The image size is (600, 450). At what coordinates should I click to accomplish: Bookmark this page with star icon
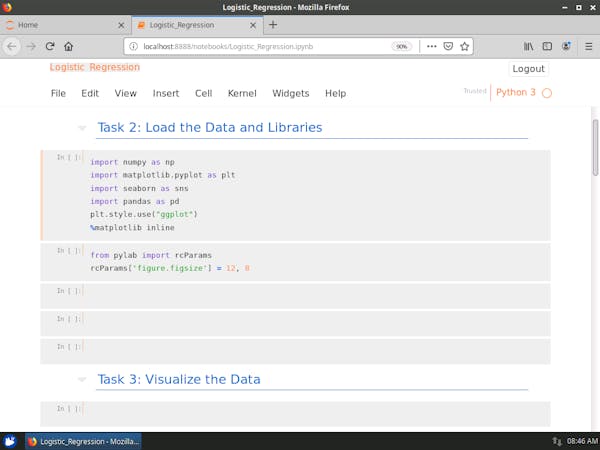465,46
